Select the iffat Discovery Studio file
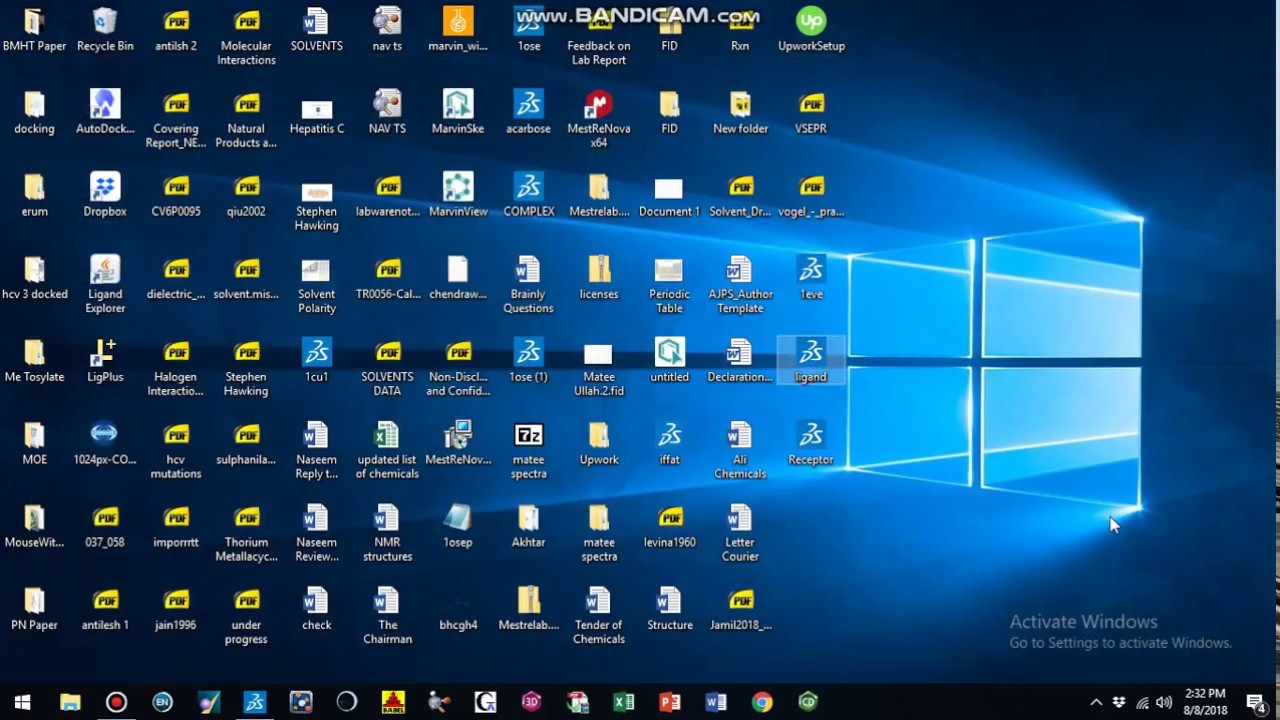The image size is (1280, 720). (x=670, y=444)
